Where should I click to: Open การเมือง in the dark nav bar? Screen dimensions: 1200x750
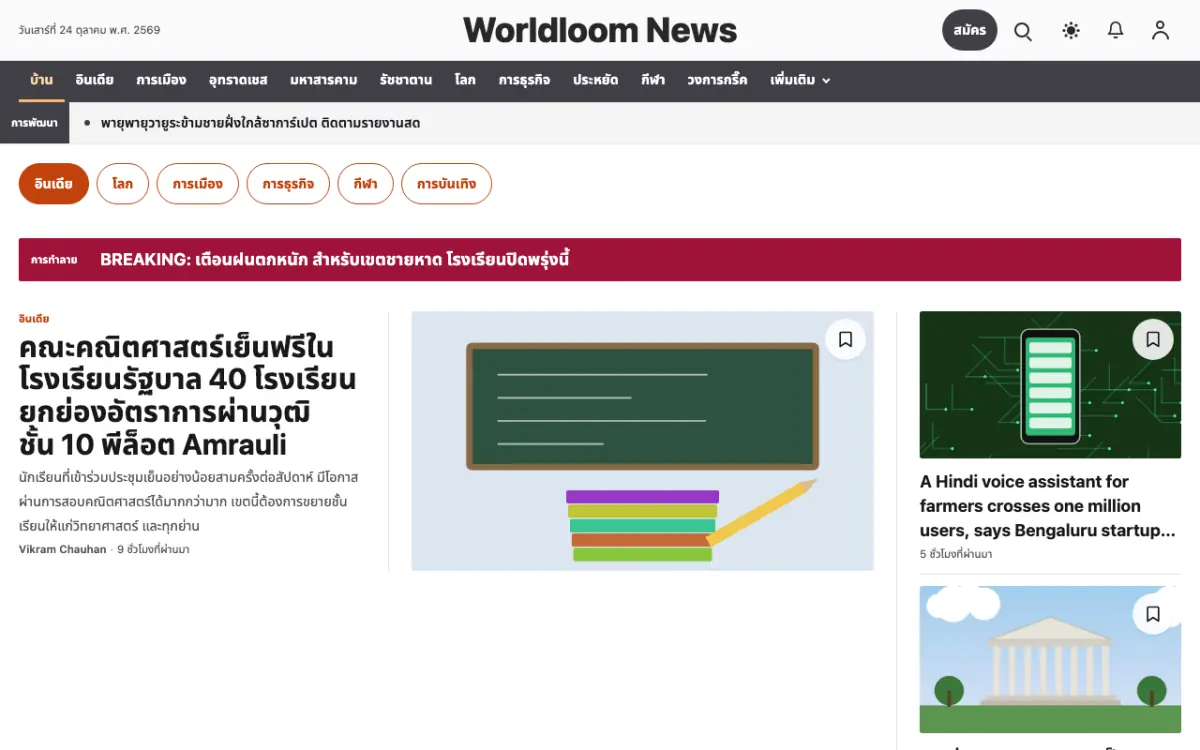pos(161,80)
